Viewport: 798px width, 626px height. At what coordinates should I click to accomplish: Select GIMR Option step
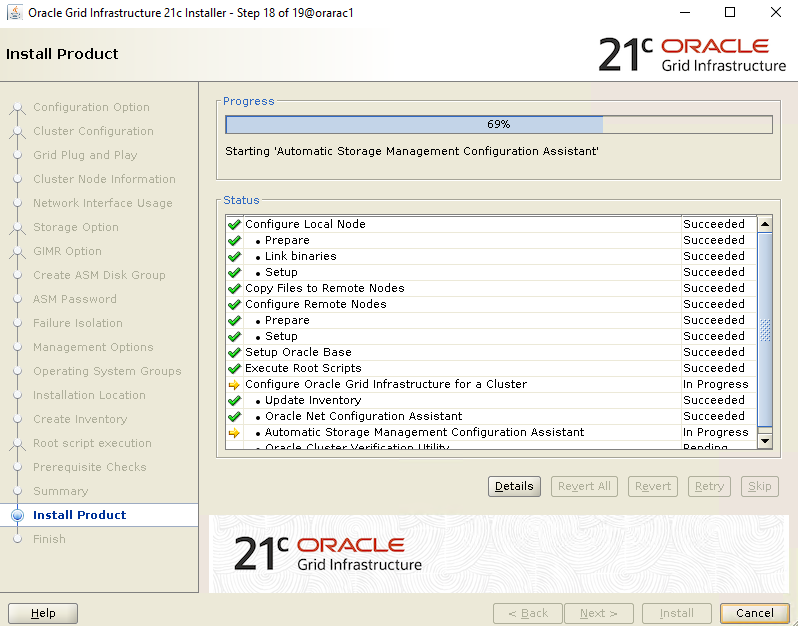point(67,251)
